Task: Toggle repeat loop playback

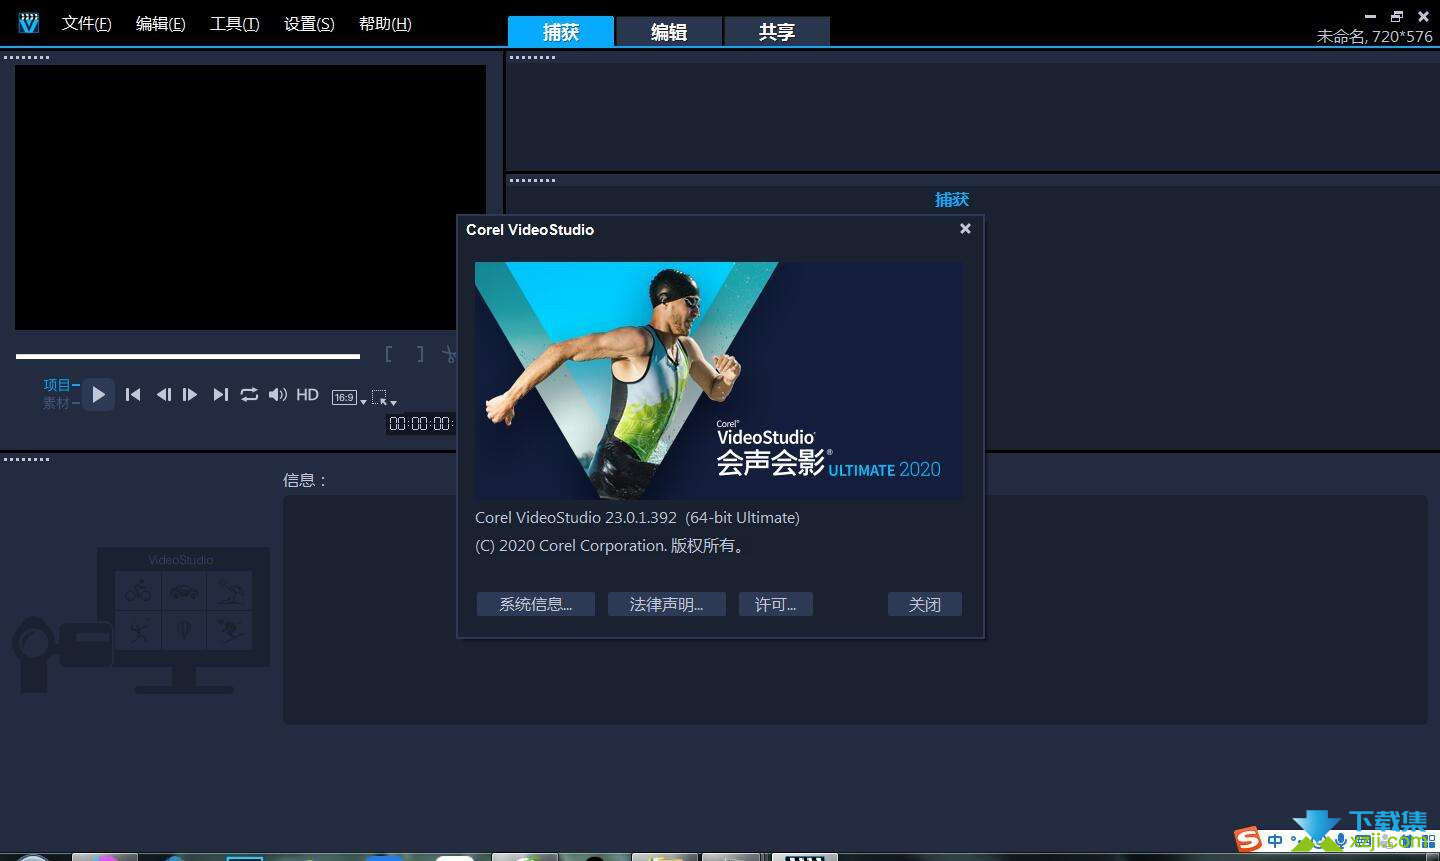Action: (x=249, y=395)
